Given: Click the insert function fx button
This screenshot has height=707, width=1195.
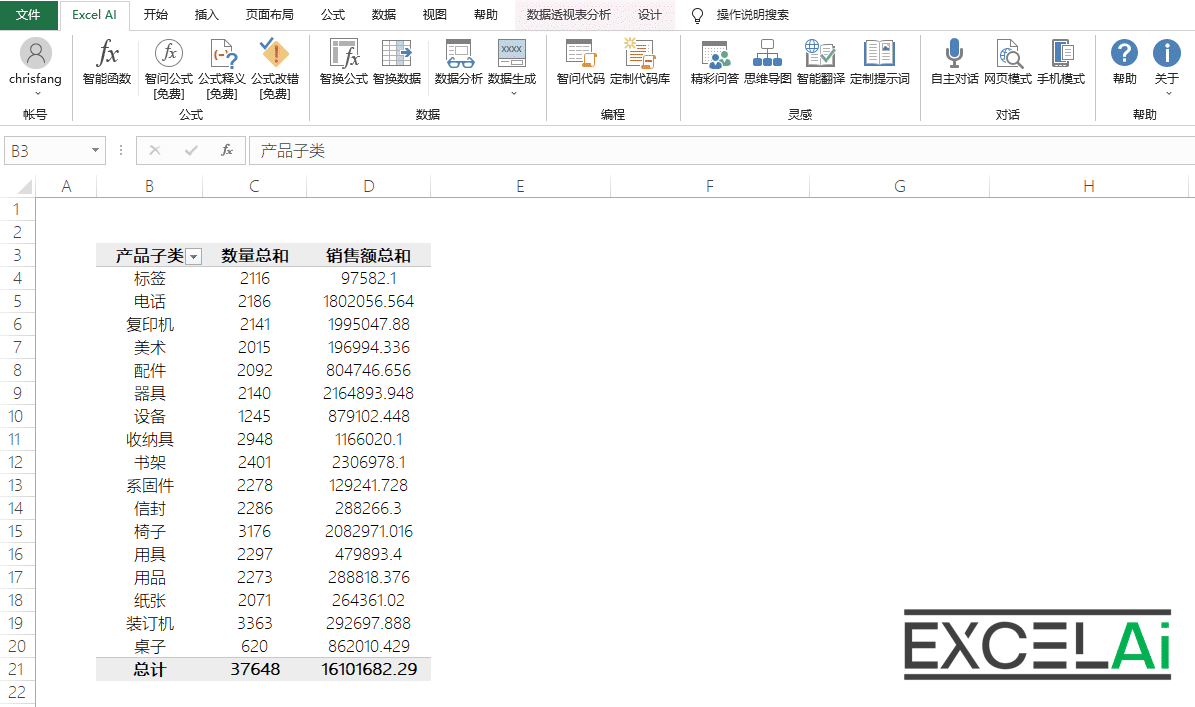Looking at the screenshot, I should 227,151.
